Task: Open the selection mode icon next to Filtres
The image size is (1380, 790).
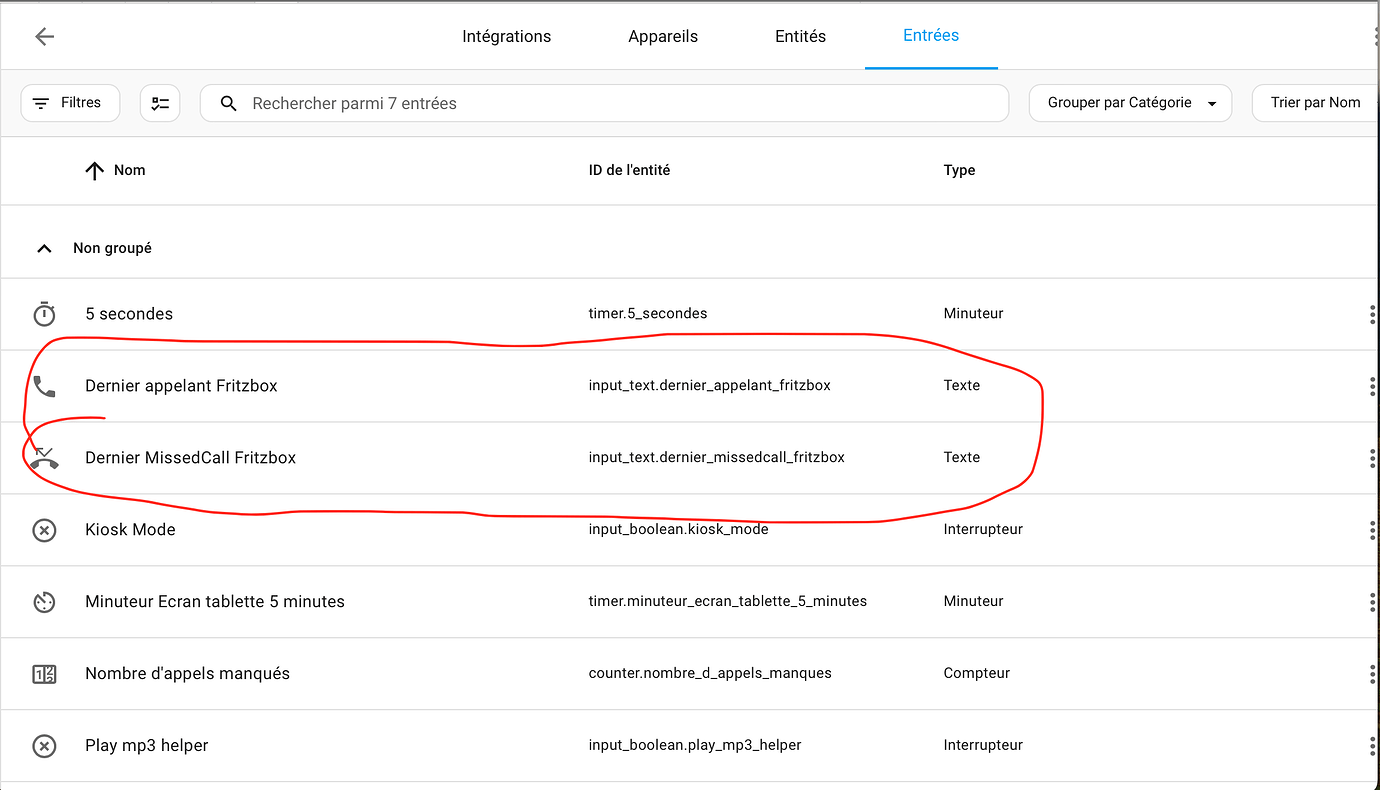Action: (x=160, y=102)
